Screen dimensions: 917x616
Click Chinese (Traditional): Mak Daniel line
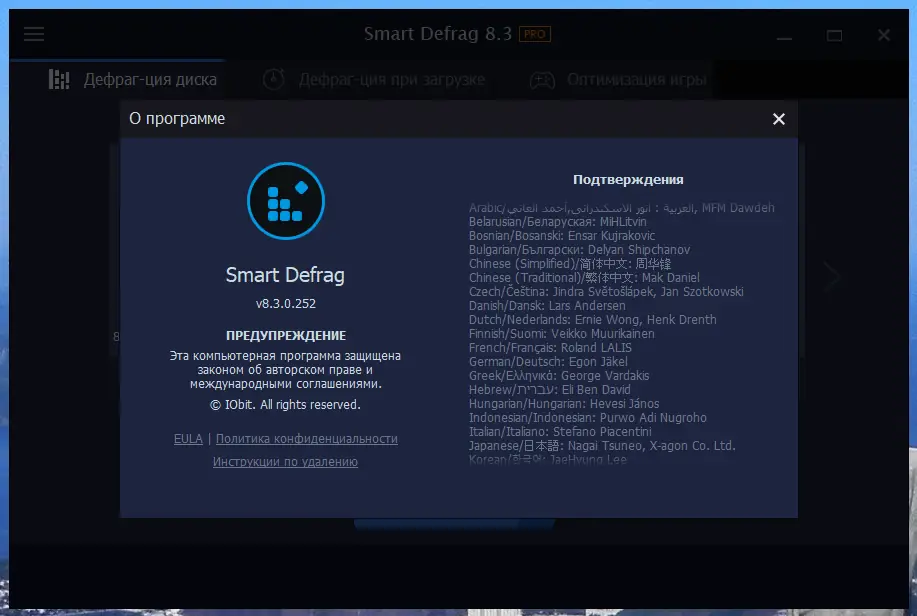coord(584,278)
